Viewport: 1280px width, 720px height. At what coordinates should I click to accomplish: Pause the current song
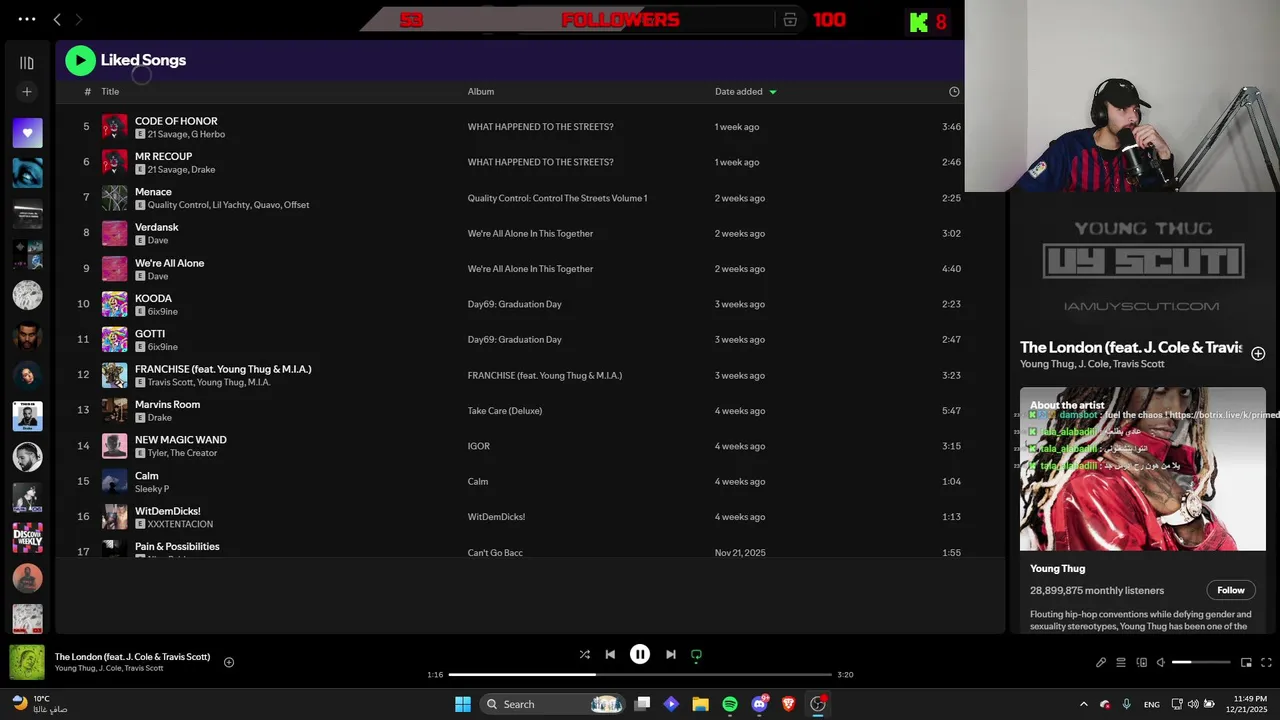coord(640,655)
